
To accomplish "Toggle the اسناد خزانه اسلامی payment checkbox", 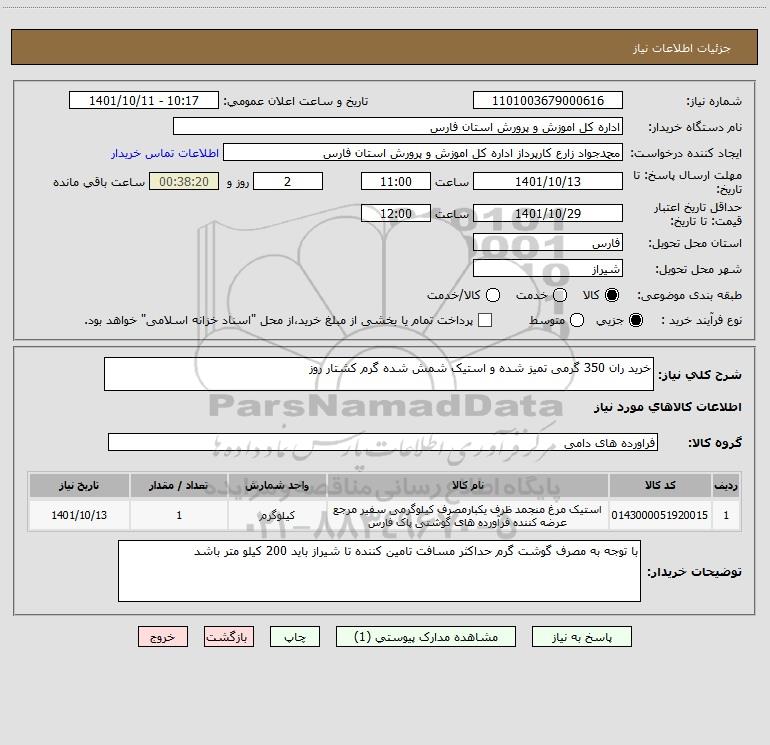I will click(485, 320).
